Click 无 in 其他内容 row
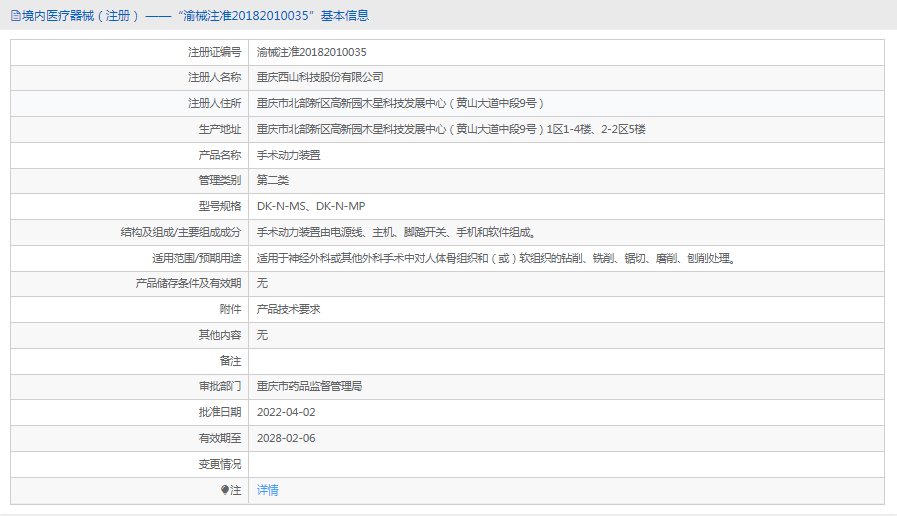 262,335
